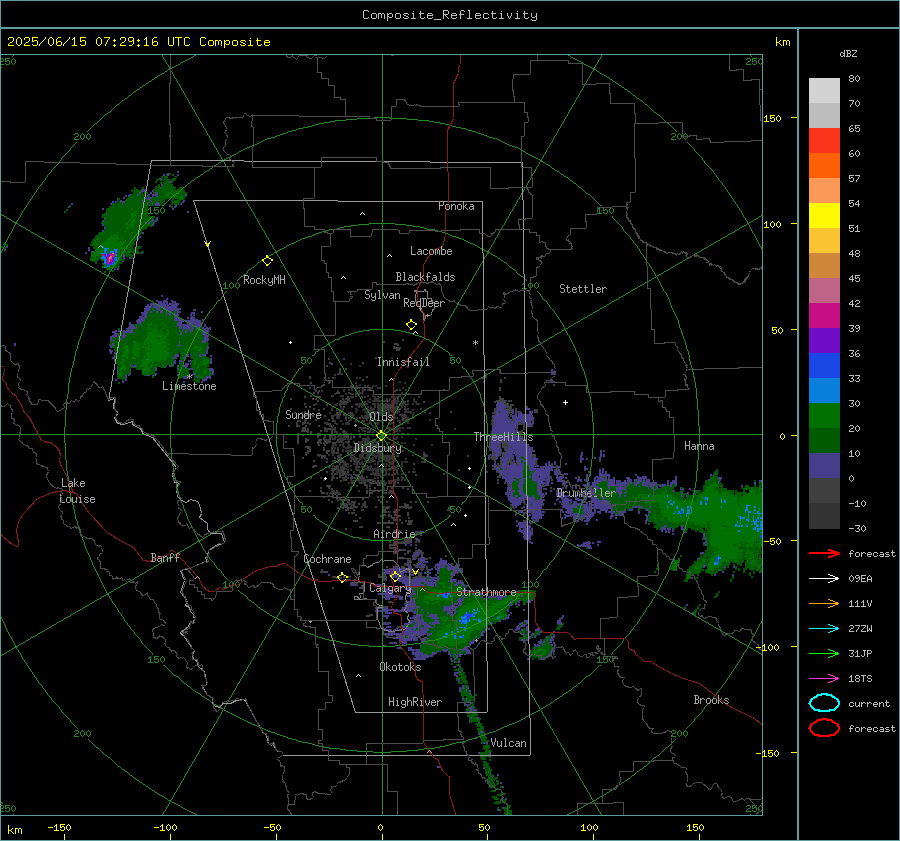Select the Olds label

381,417
